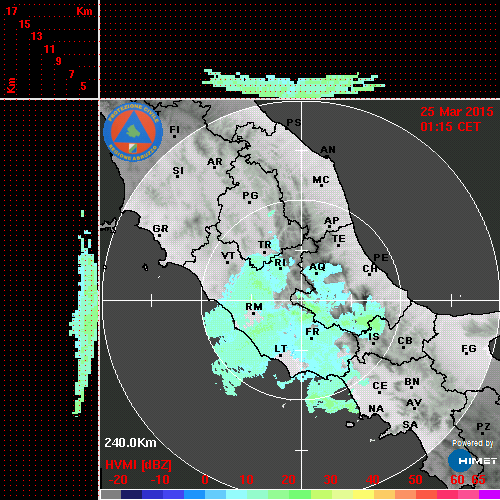The image size is (500, 500).
Task: Click the 25 Mar 2015 date text
Action: 457,112
